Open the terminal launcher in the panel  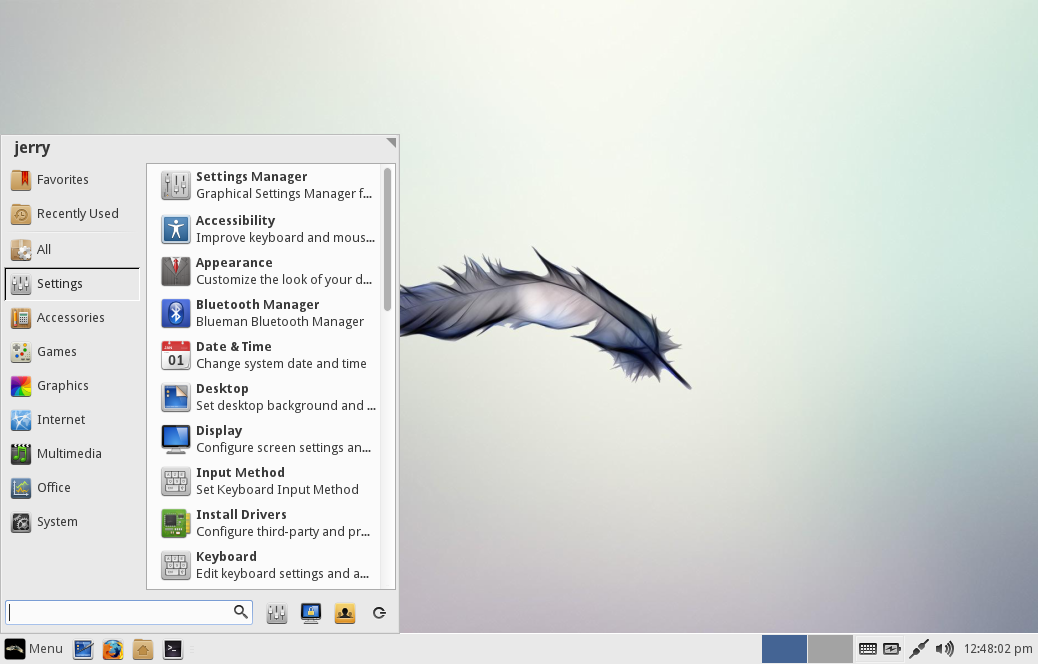[x=172, y=649]
